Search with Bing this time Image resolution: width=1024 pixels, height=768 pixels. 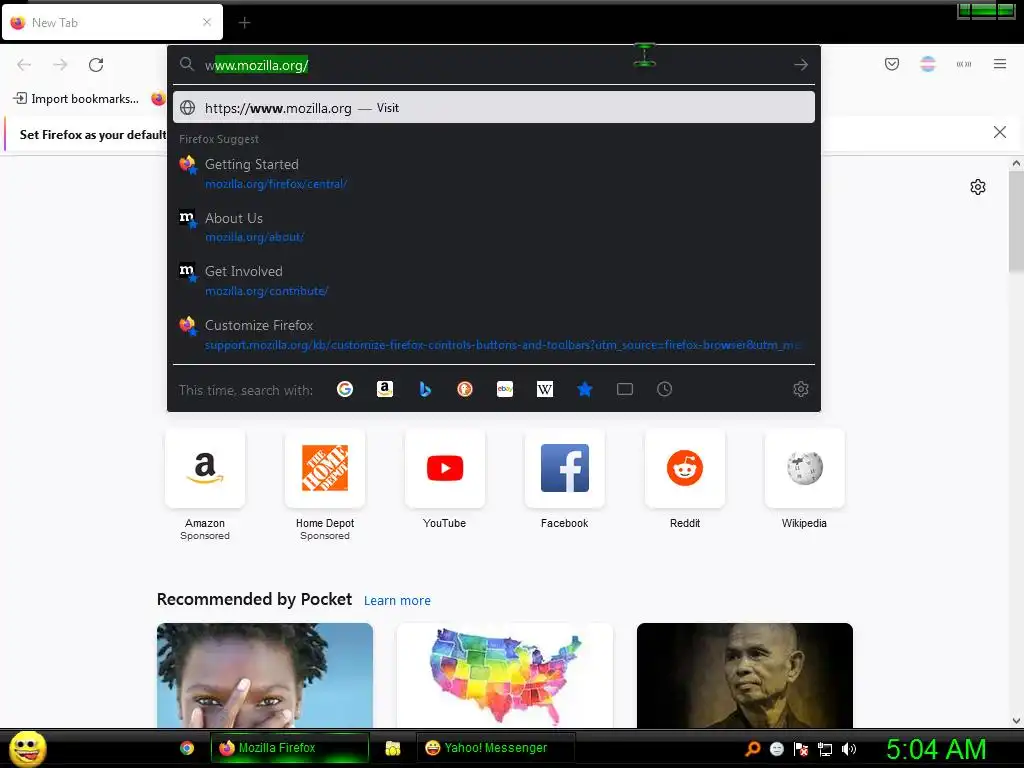point(425,389)
